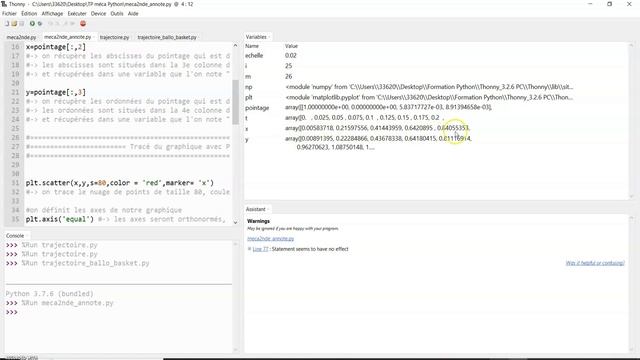
Task: Click the Resume debugging toolbar icon
Action: (72, 24)
